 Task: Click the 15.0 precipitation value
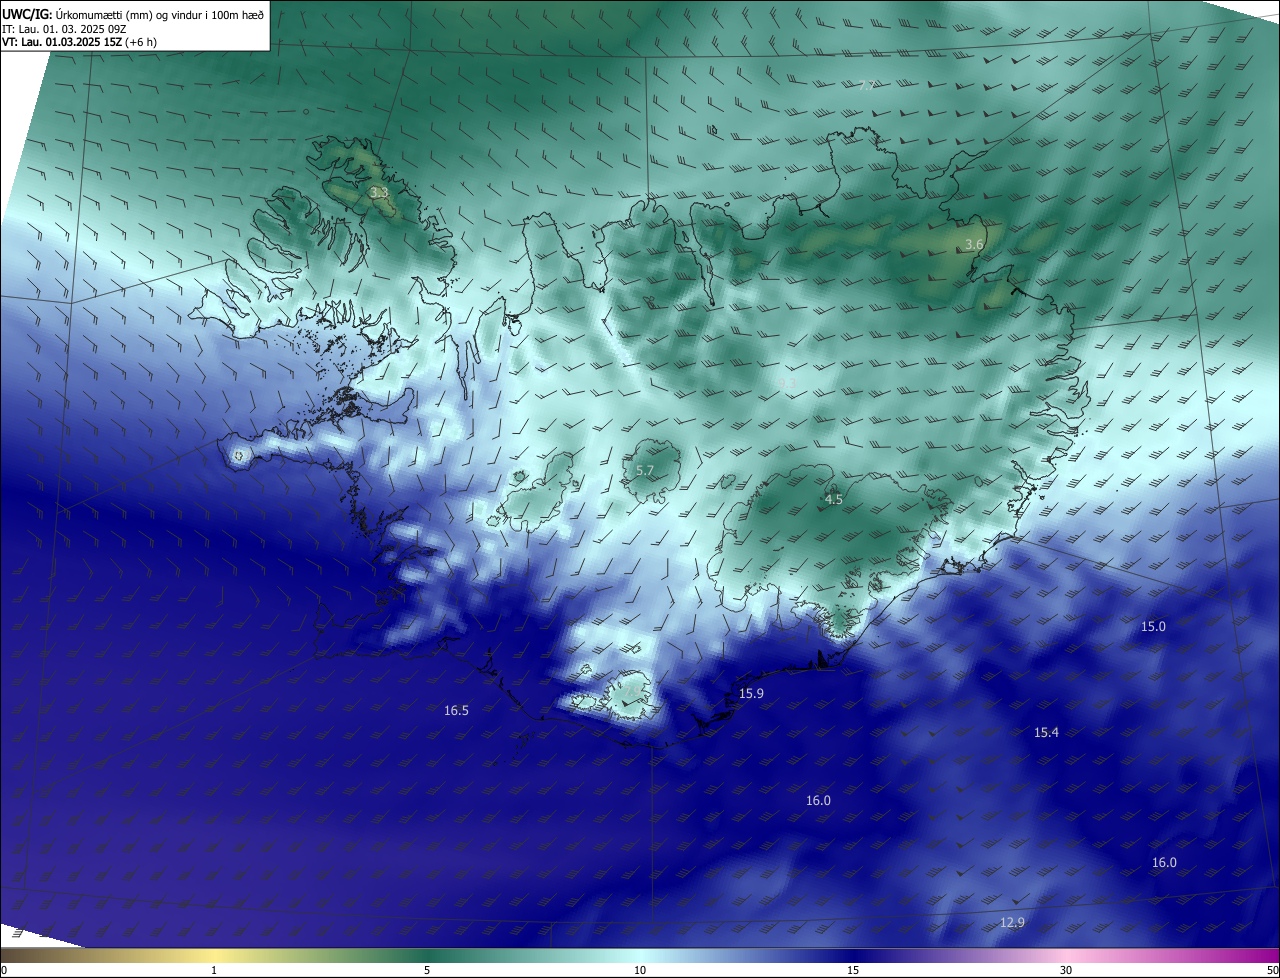[x=1153, y=626]
